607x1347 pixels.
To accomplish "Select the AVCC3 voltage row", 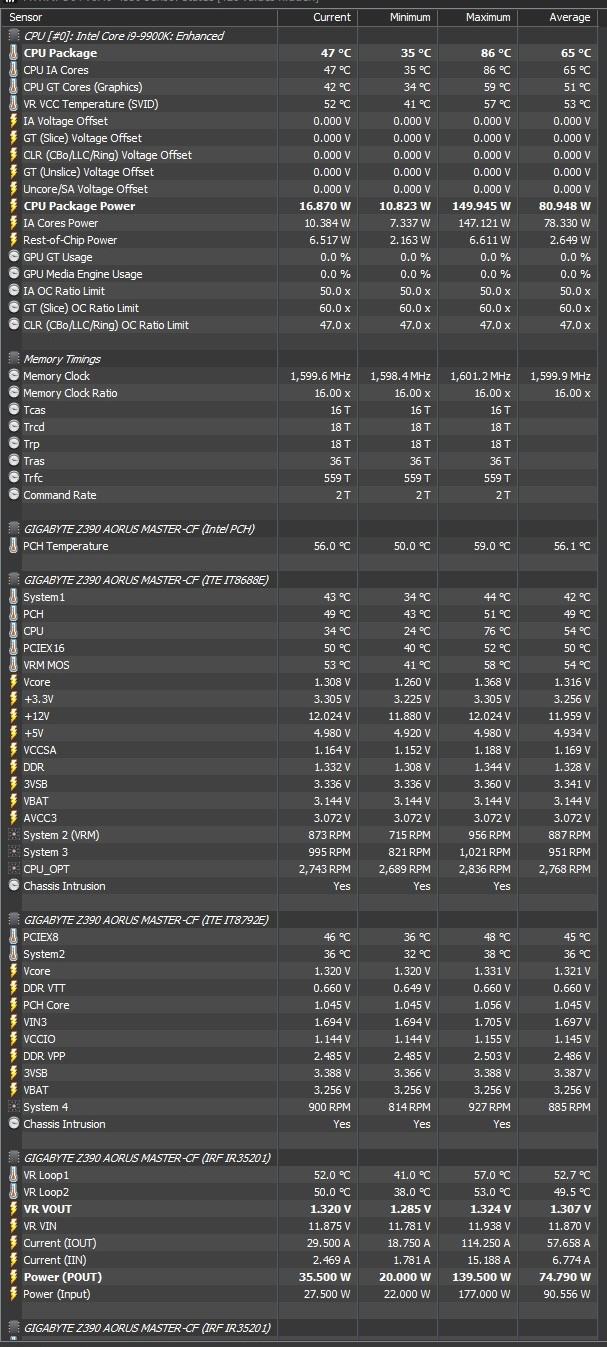I will pyautogui.click(x=299, y=818).
